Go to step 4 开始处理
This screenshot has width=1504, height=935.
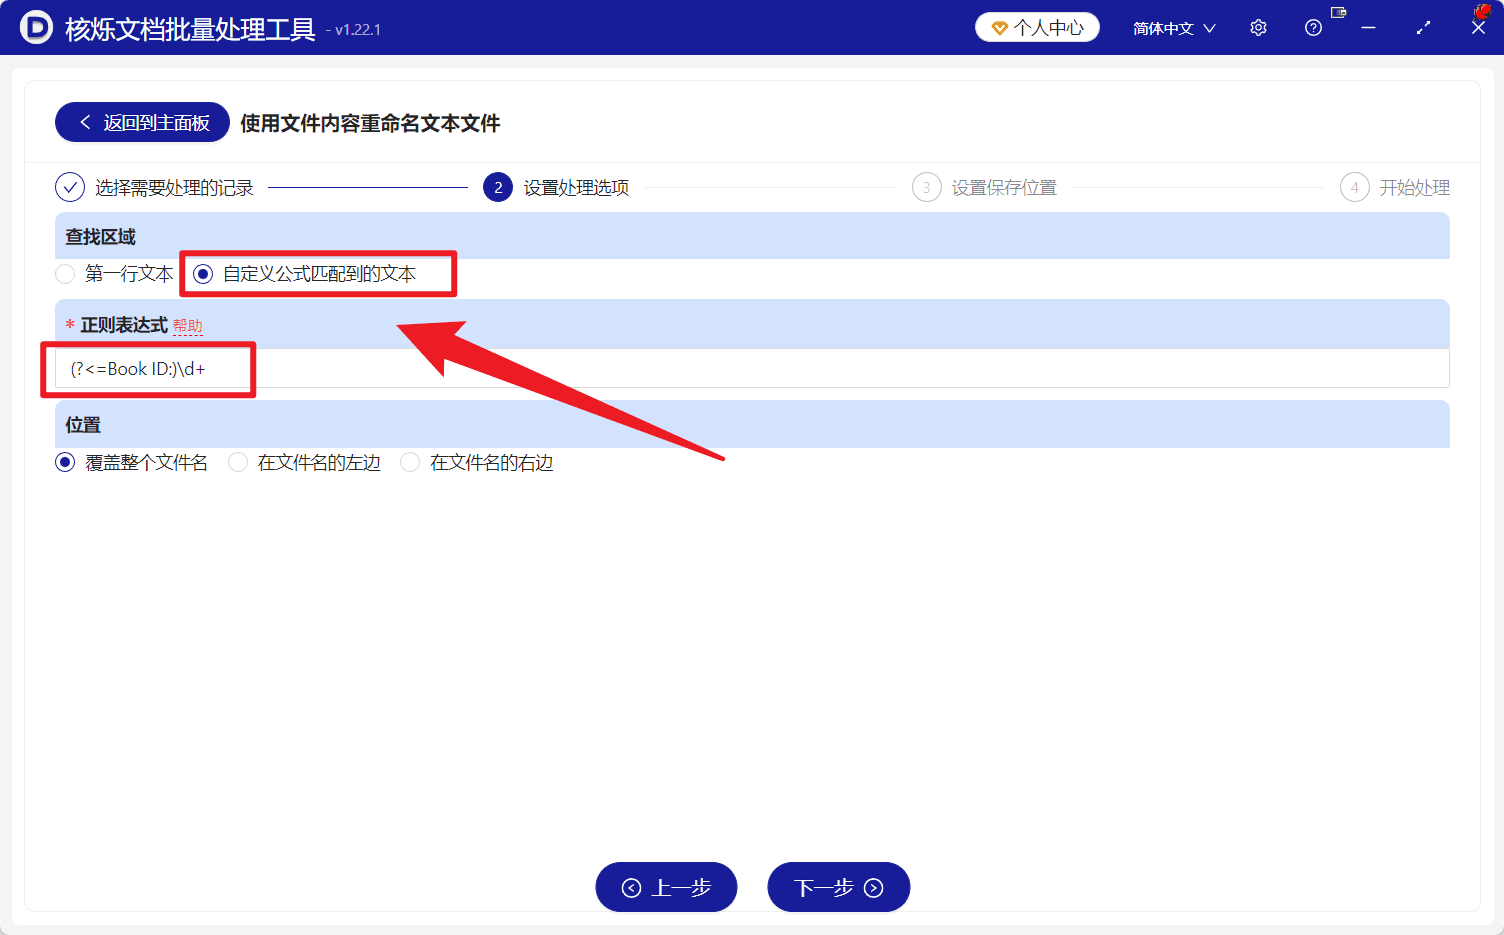click(x=1395, y=187)
